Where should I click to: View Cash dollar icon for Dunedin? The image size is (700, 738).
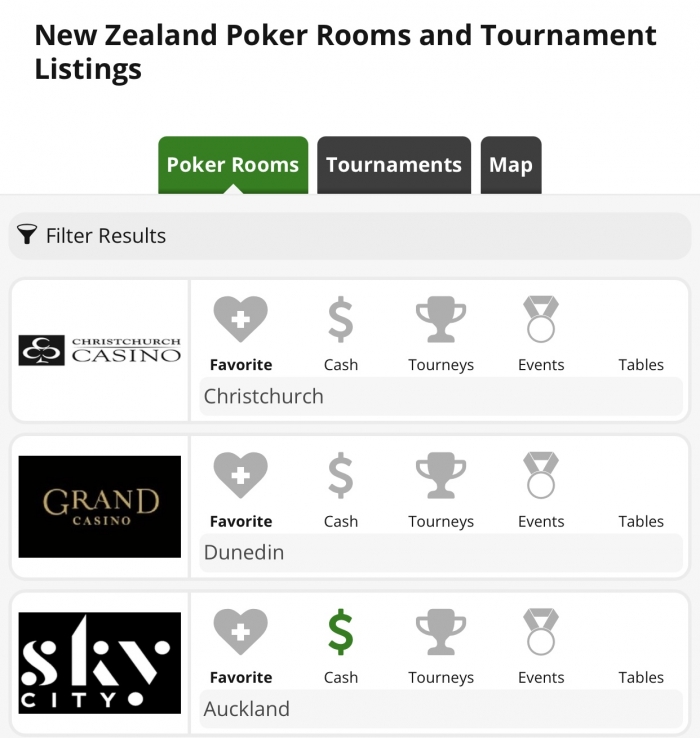click(340, 475)
